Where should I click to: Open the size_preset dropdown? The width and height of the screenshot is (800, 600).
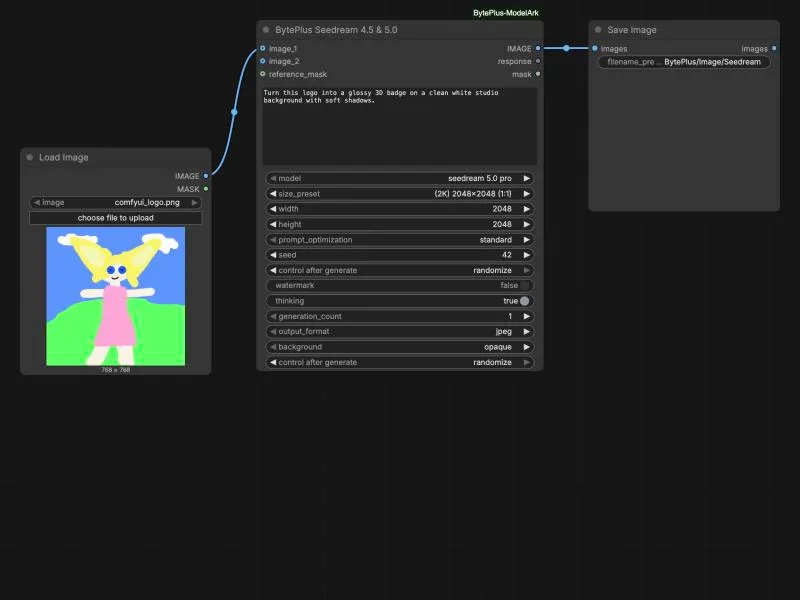(399, 193)
